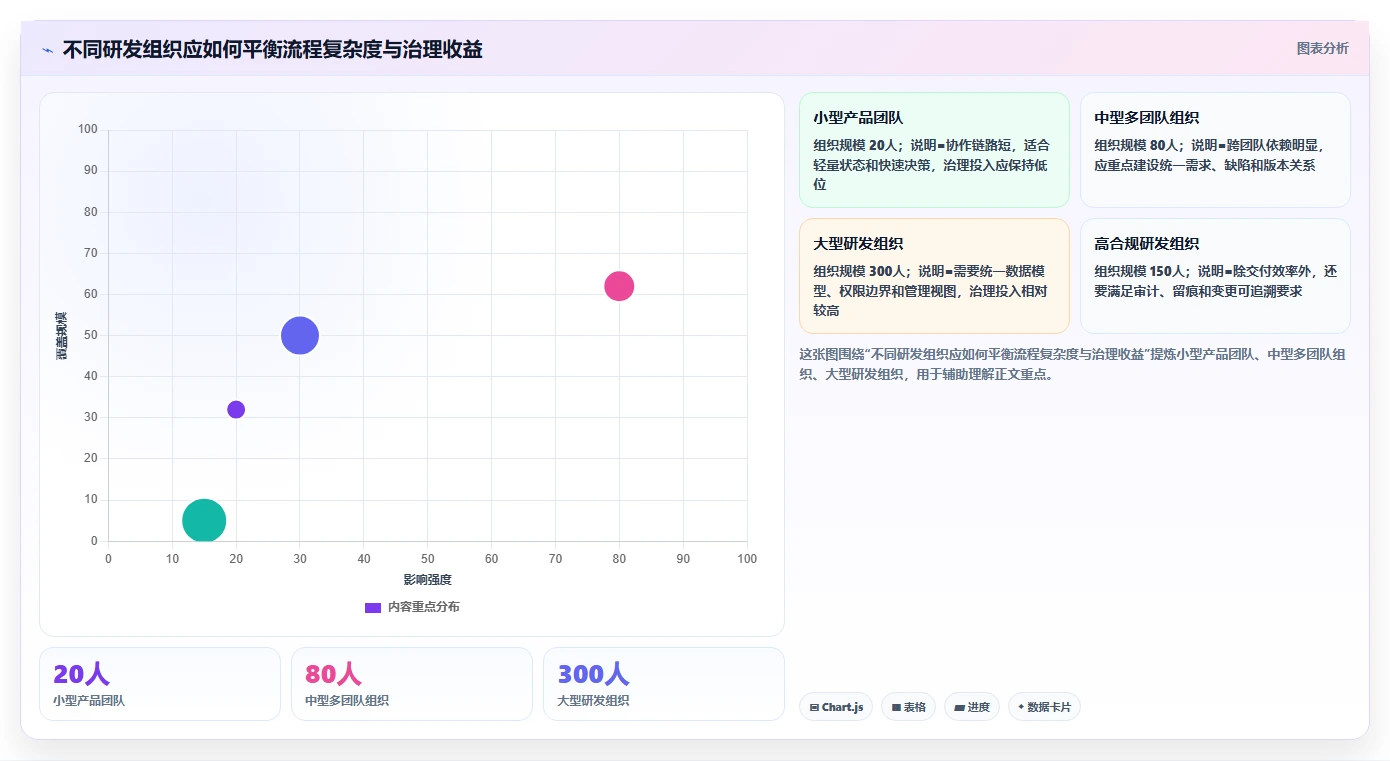Open the 中型多团队组织 description card
Image resolution: width=1390 pixels, height=761 pixels.
[1215, 150]
